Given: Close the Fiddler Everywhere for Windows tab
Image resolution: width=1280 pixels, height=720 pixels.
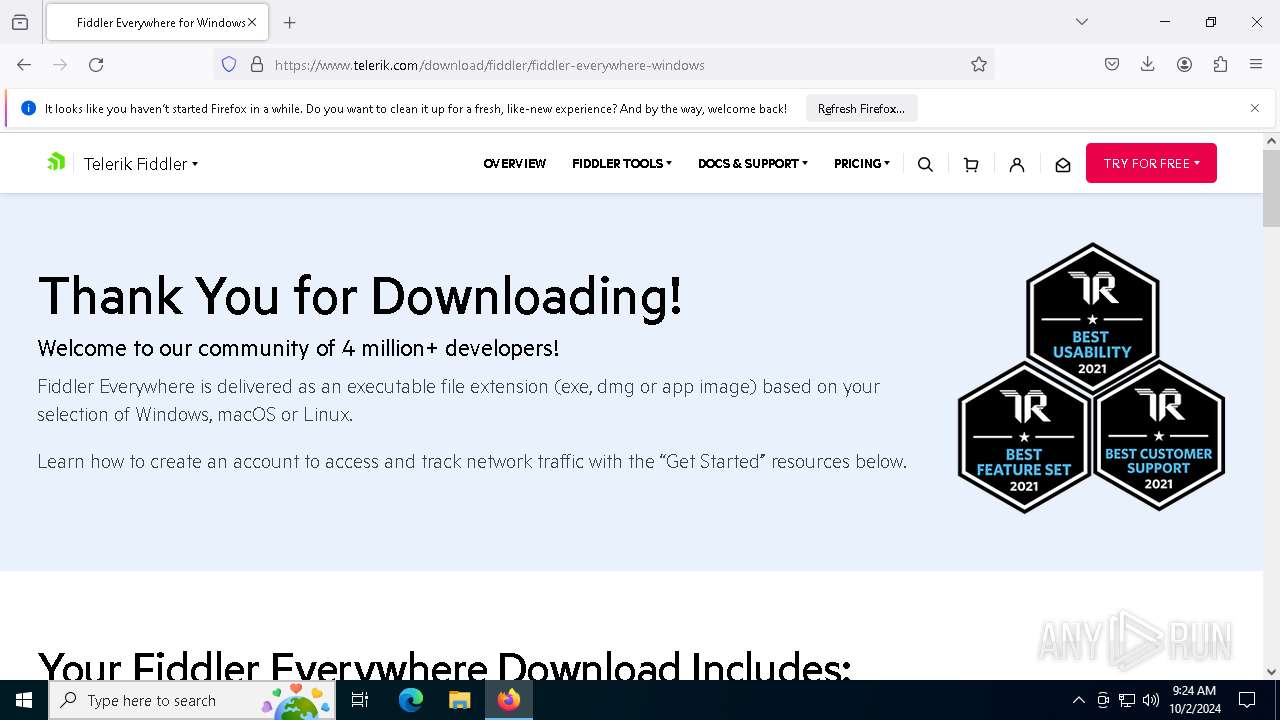Looking at the screenshot, I should 252,22.
